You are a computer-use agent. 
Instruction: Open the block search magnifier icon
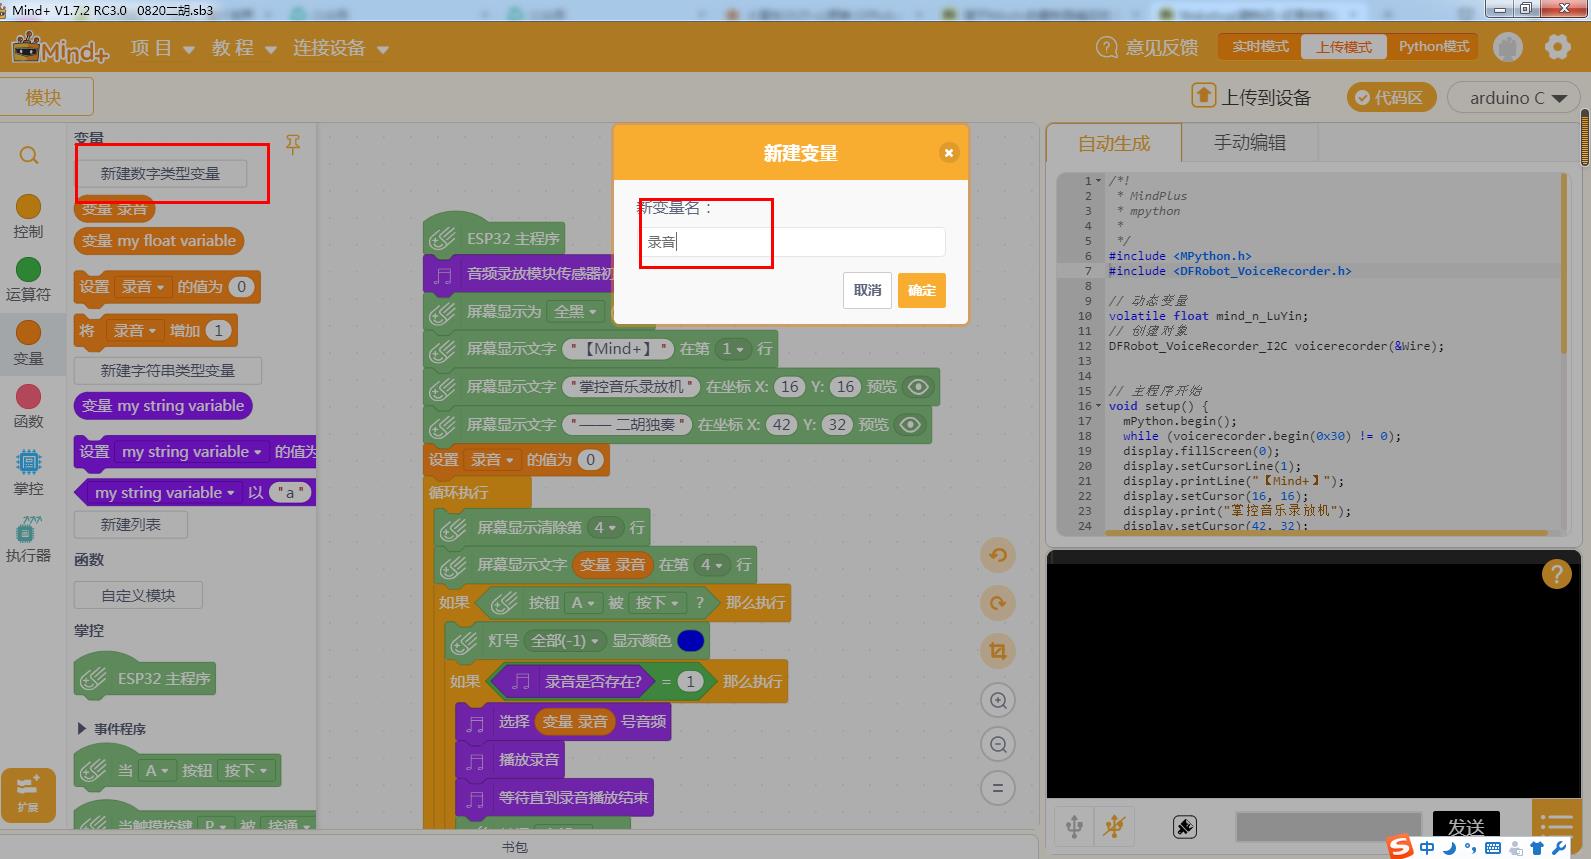29,155
